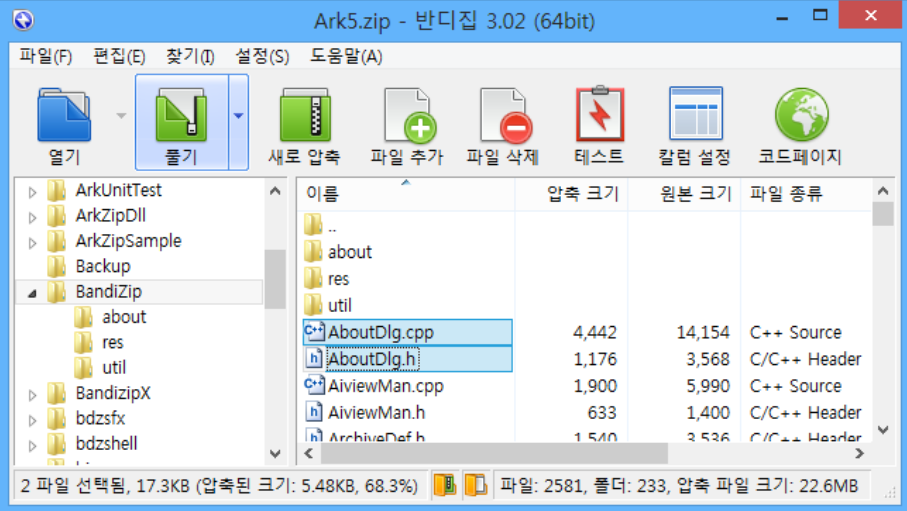Click the AiviewMan.cpp C++ file icon

[x=314, y=385]
